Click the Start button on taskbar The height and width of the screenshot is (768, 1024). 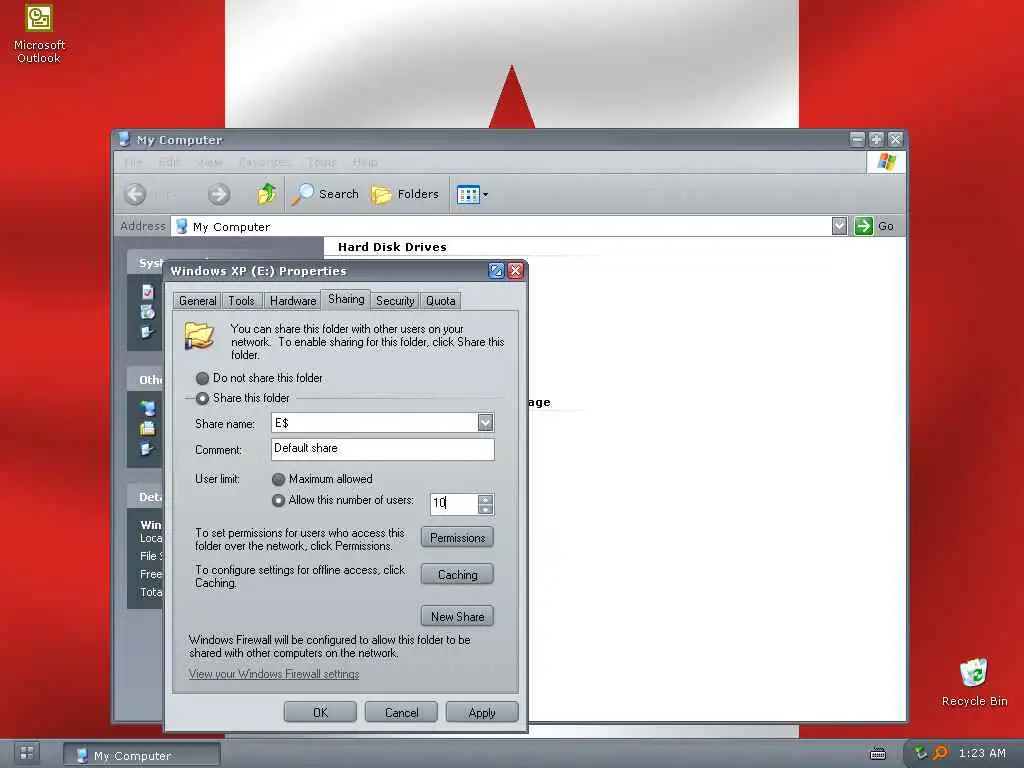tap(27, 753)
